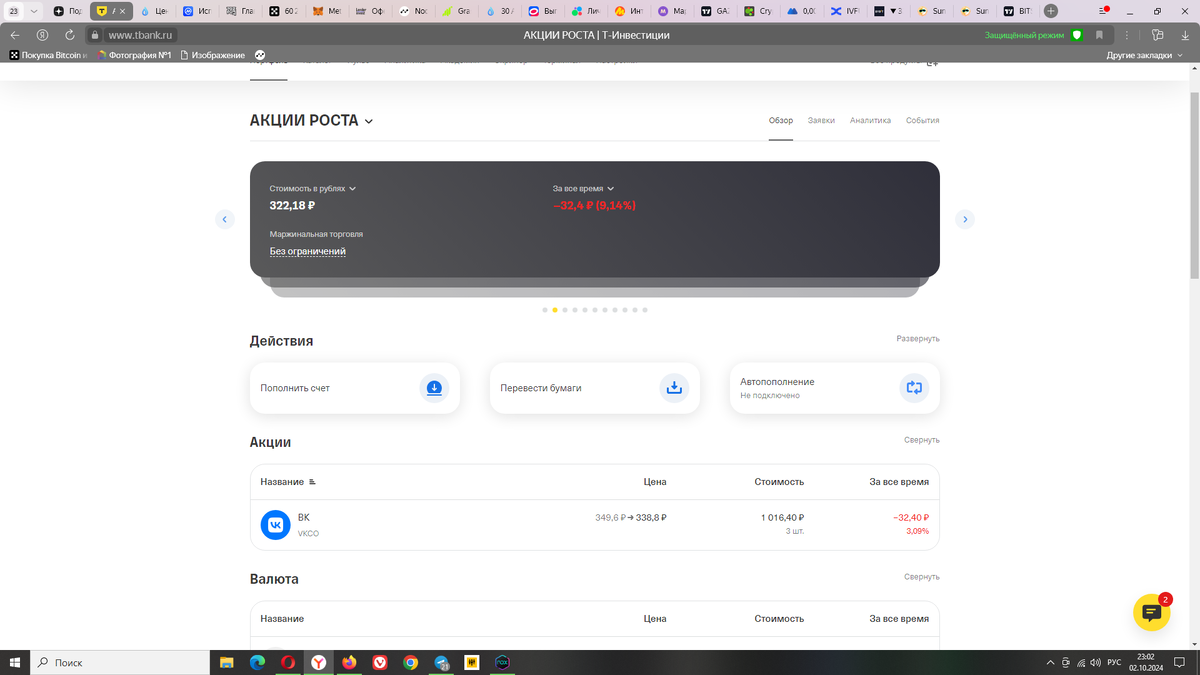The height and width of the screenshot is (675, 1200).
Task: Open the VK stock logo icon
Action: click(x=275, y=525)
